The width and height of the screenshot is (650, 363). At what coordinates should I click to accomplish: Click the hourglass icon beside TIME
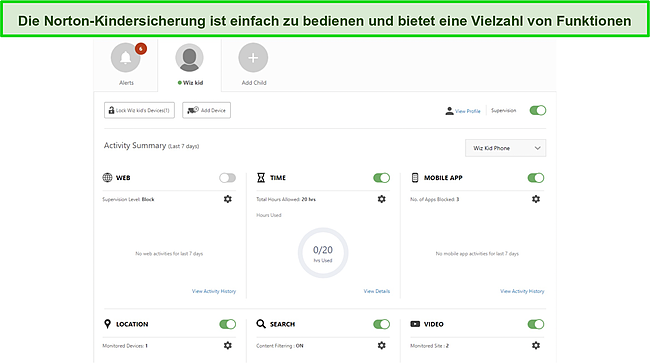261,178
